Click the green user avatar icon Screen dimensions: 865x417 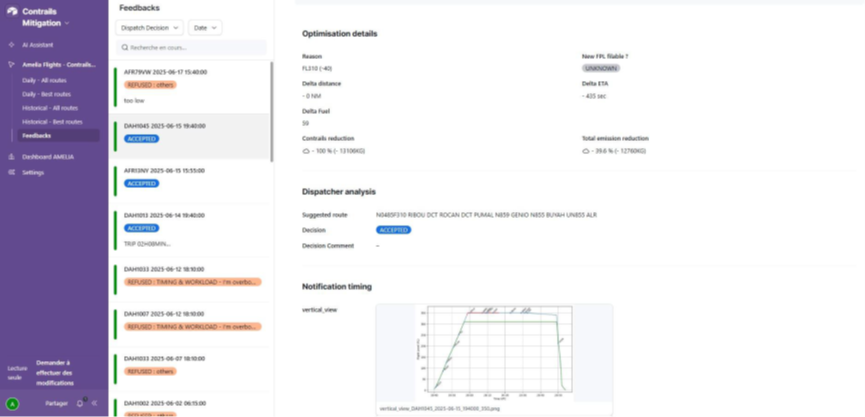[x=12, y=403]
